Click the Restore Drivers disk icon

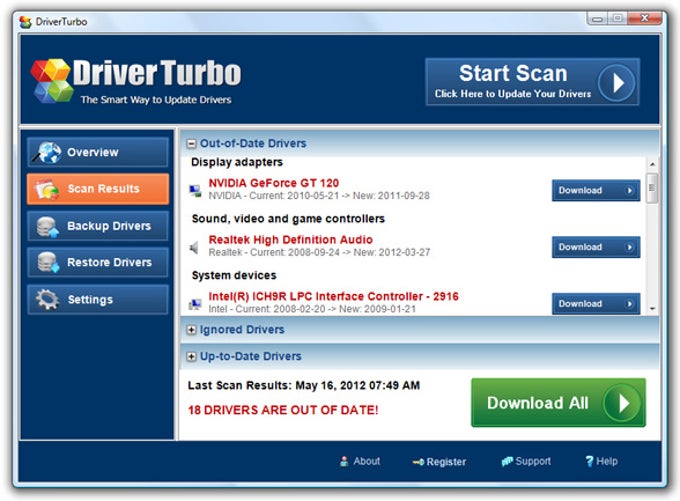pyautogui.click(x=47, y=262)
